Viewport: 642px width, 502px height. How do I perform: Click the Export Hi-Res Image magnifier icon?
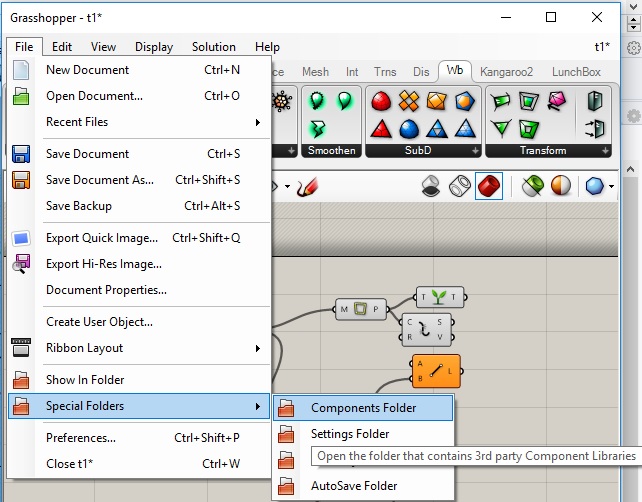(x=21, y=264)
